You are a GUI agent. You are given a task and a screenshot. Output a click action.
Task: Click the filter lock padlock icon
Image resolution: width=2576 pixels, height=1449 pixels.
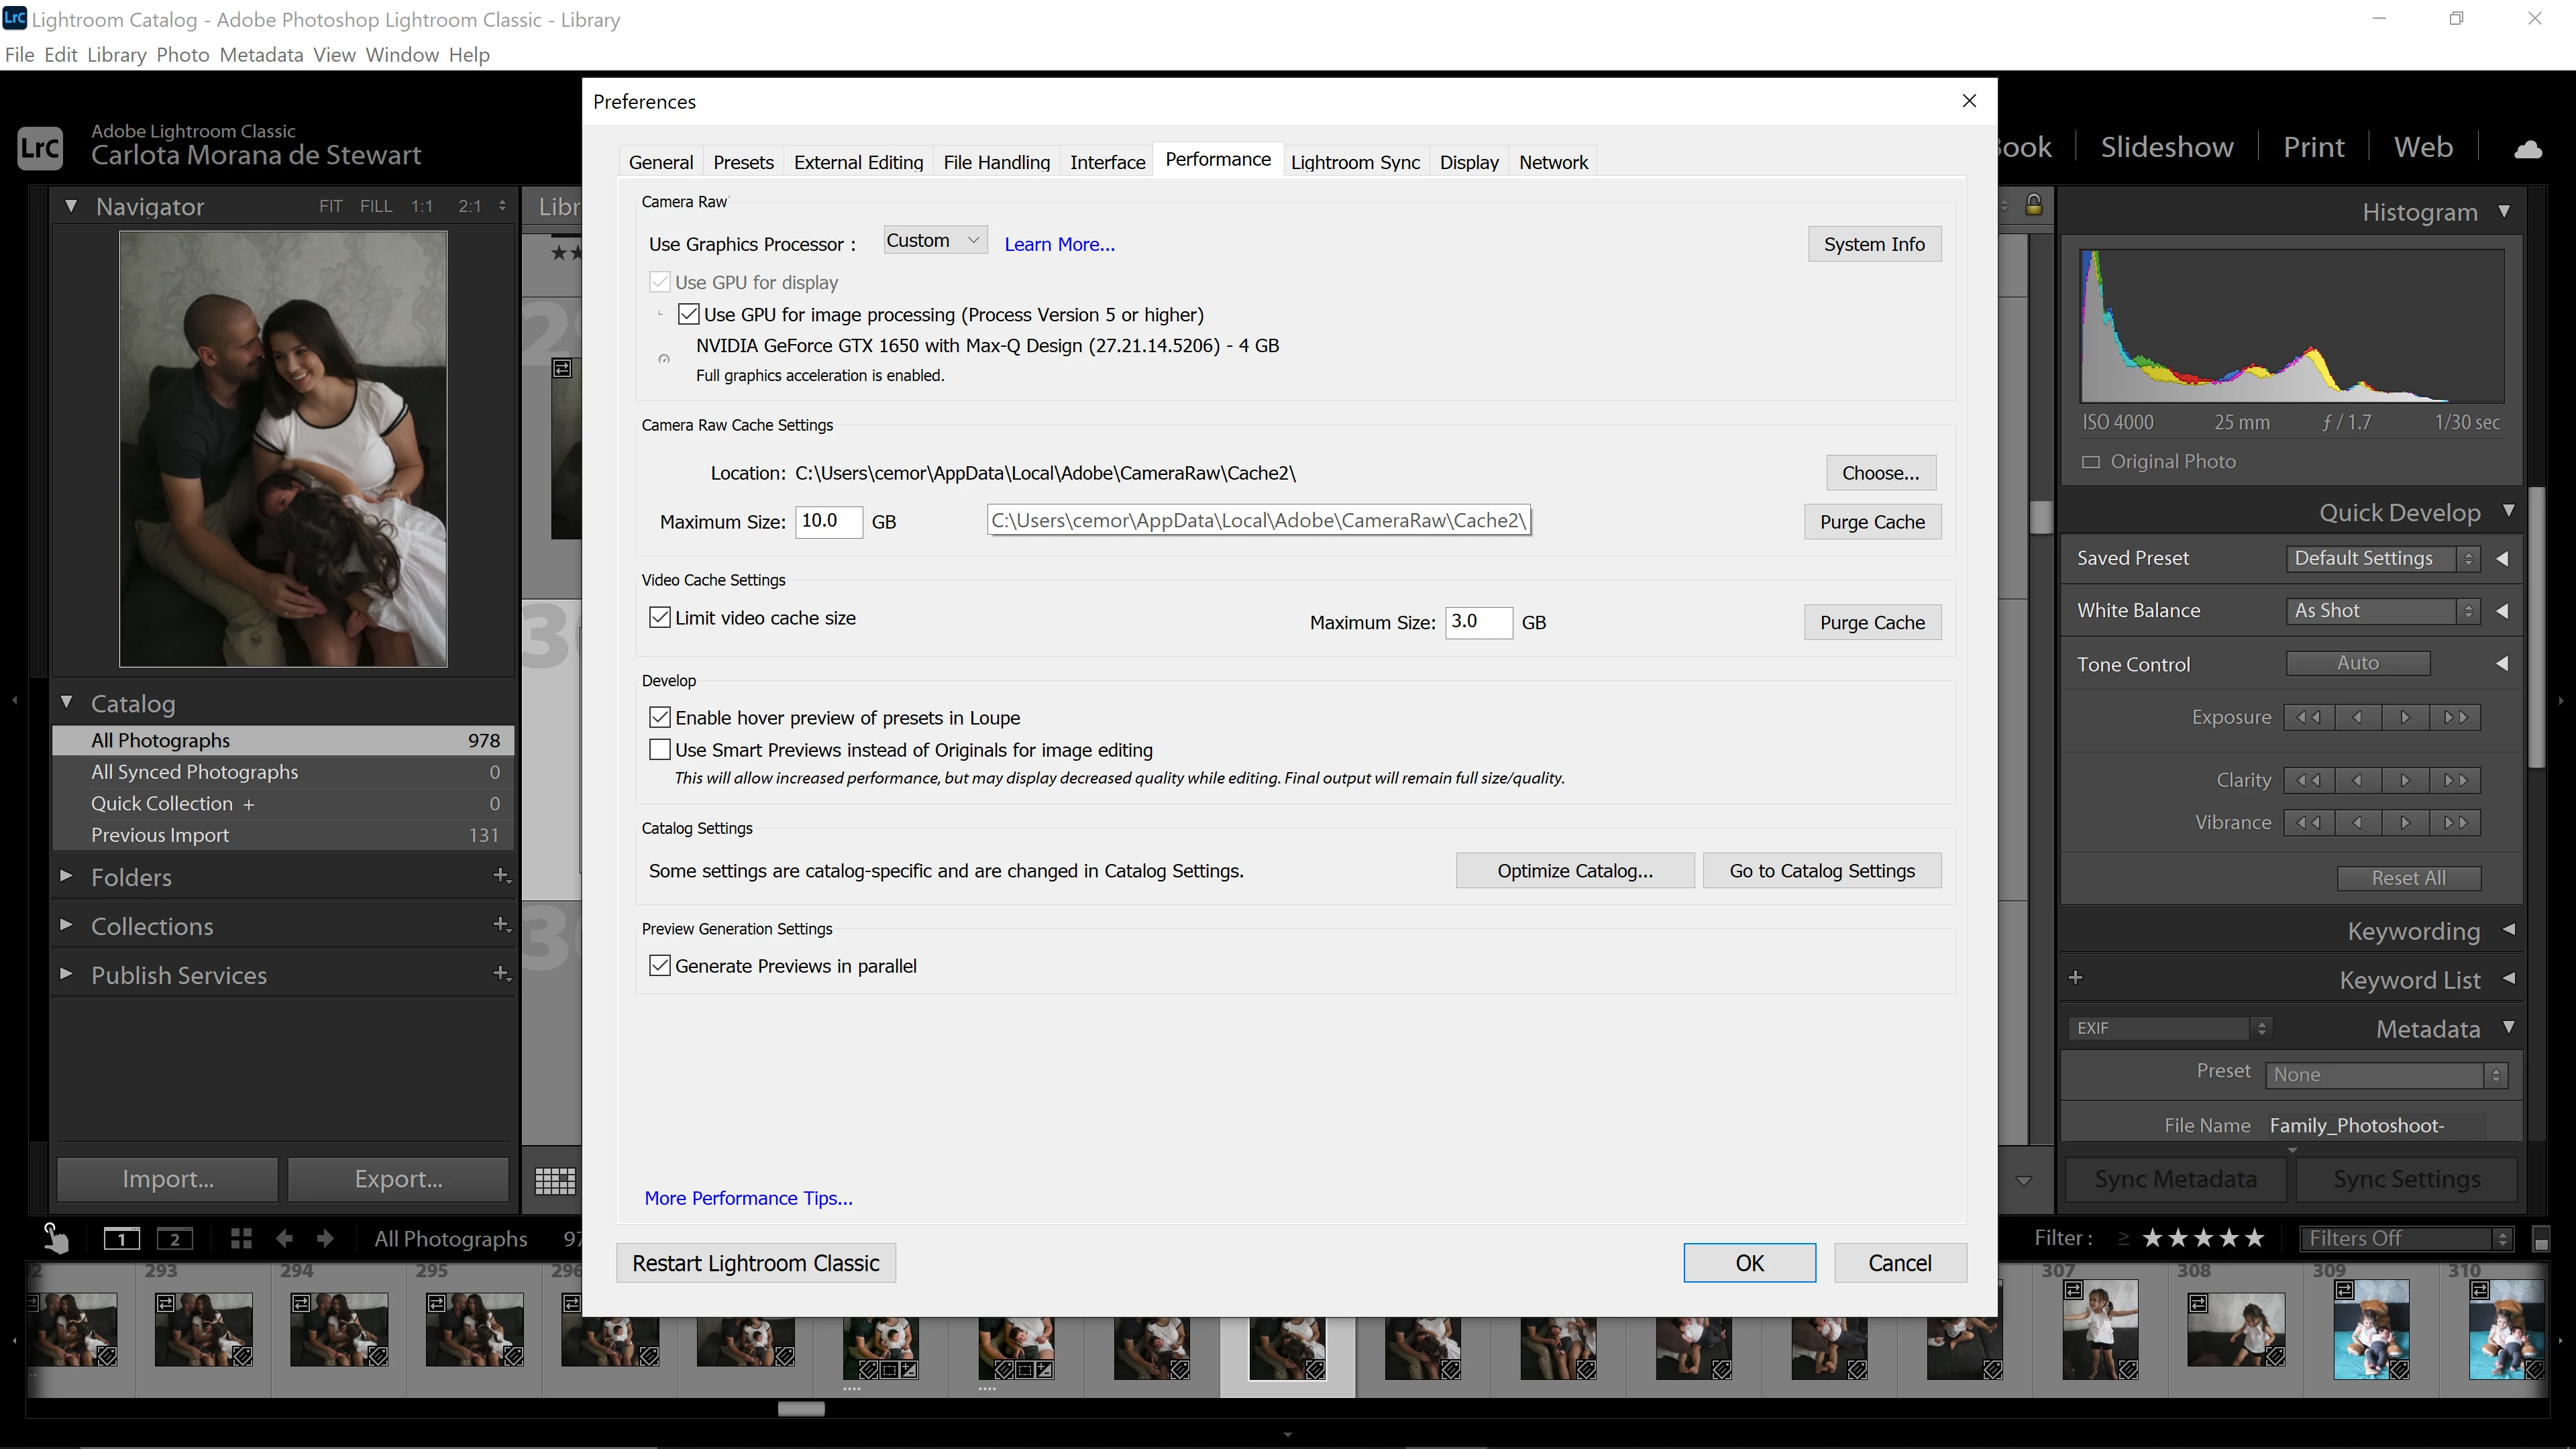pyautogui.click(x=2033, y=205)
